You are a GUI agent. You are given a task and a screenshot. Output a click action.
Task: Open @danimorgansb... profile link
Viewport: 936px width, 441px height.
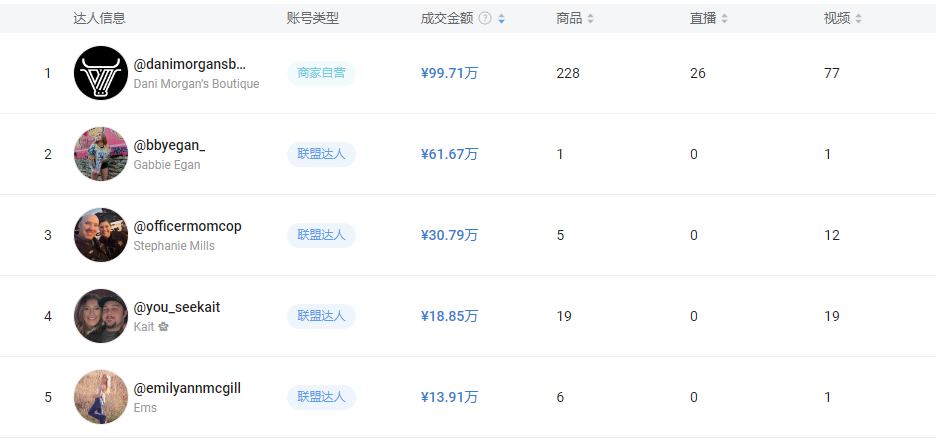click(x=189, y=64)
